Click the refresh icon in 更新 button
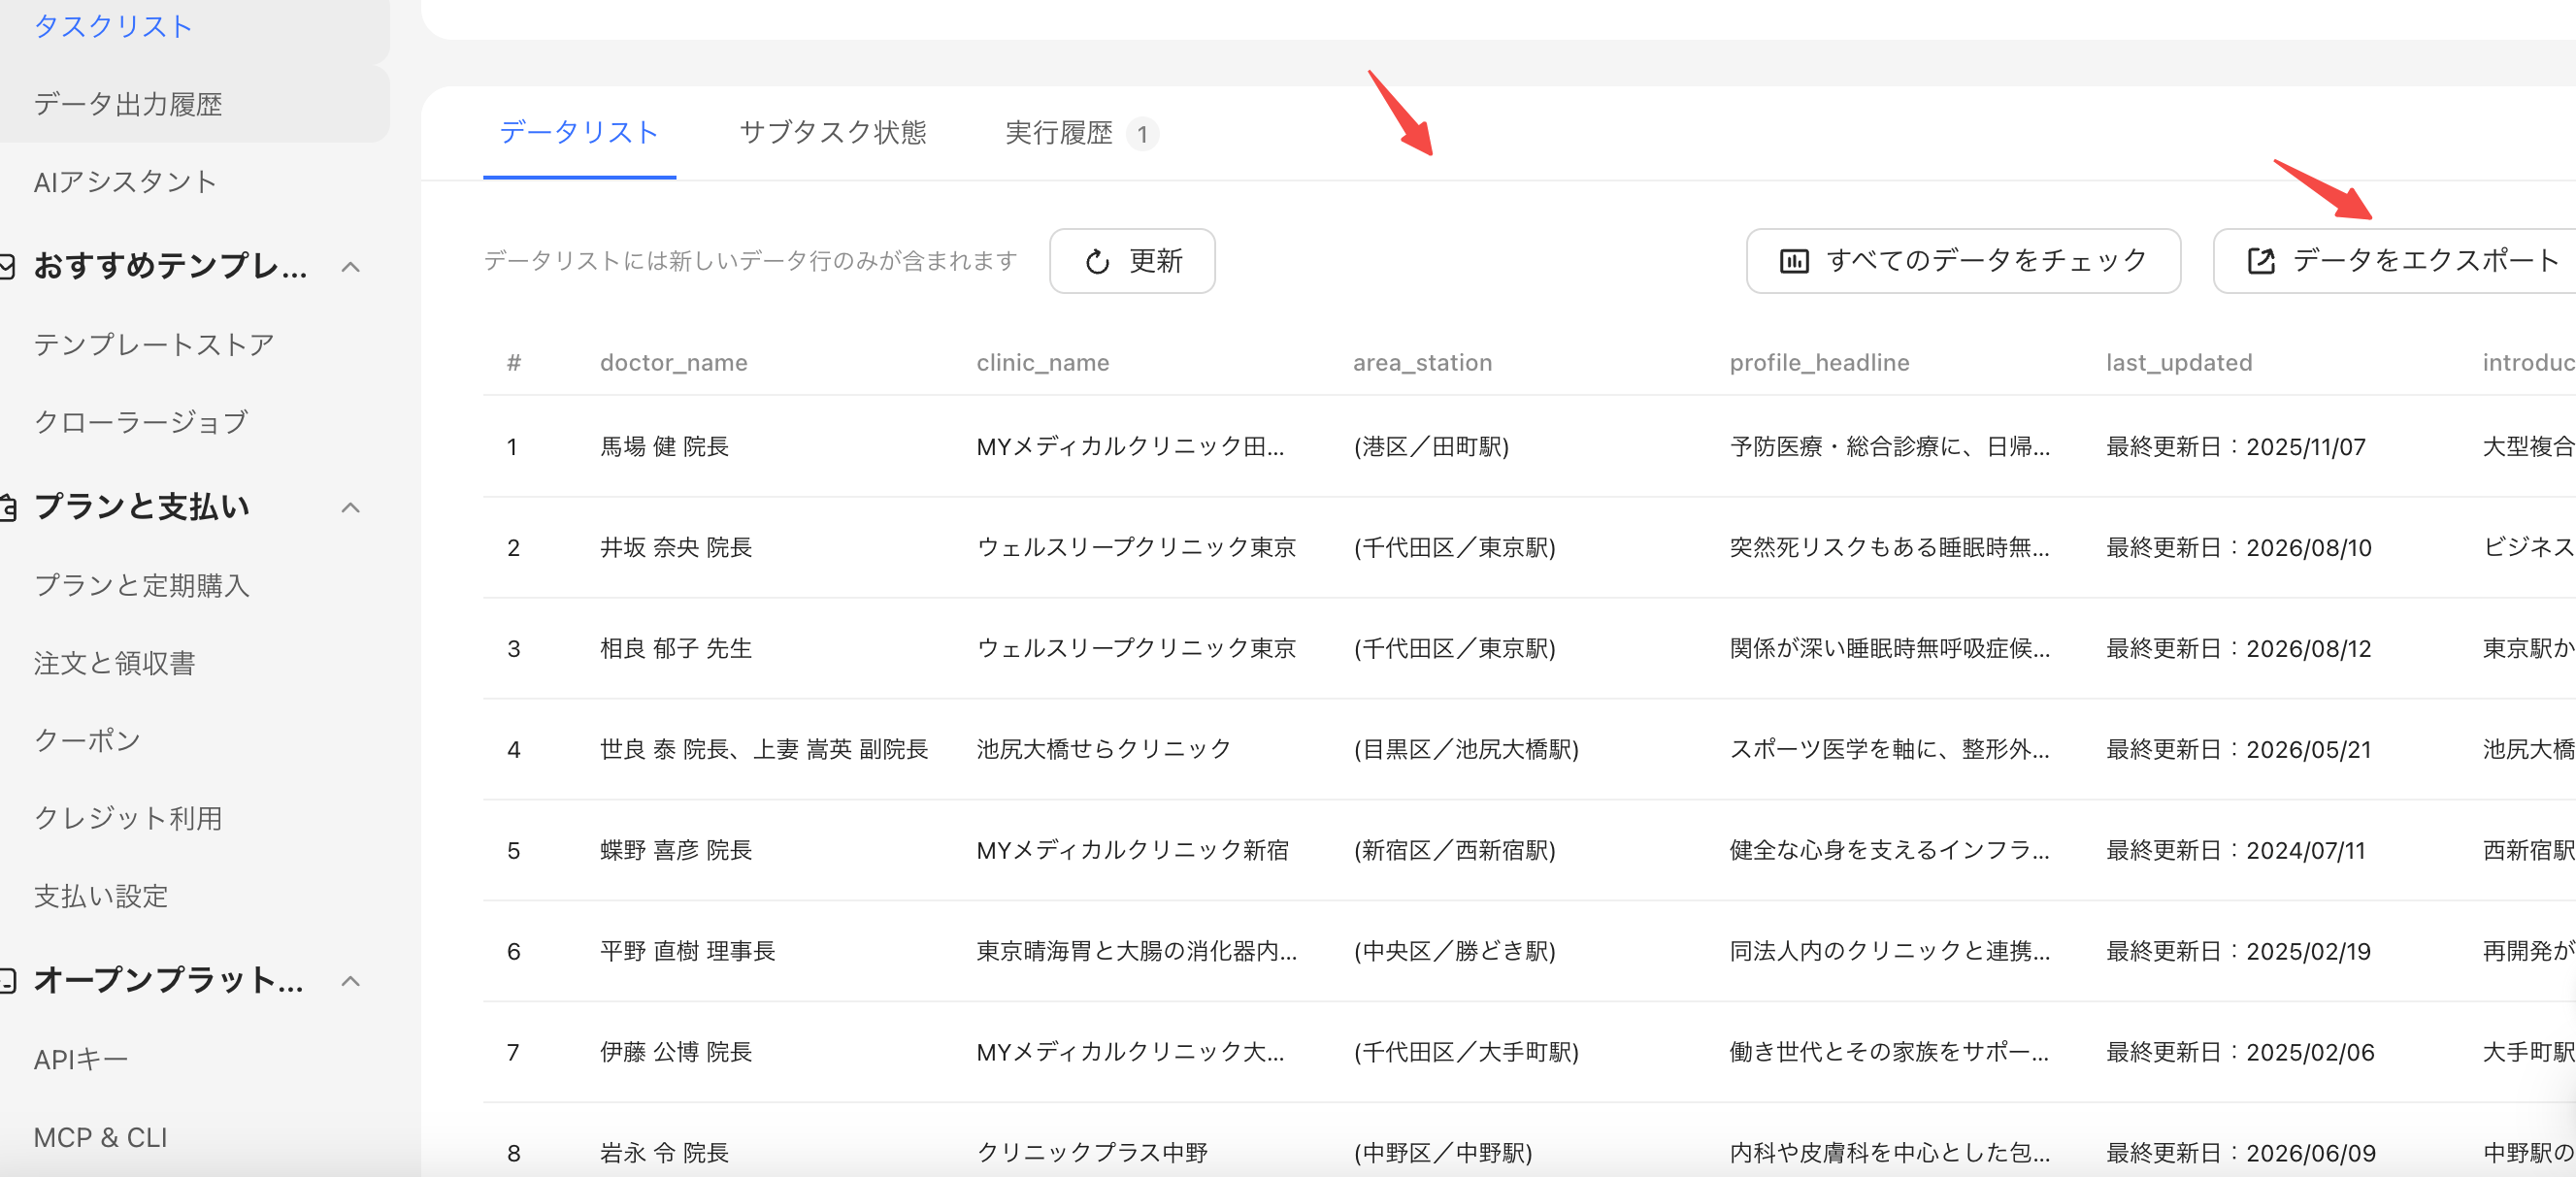2576x1177 pixels. coord(1097,261)
